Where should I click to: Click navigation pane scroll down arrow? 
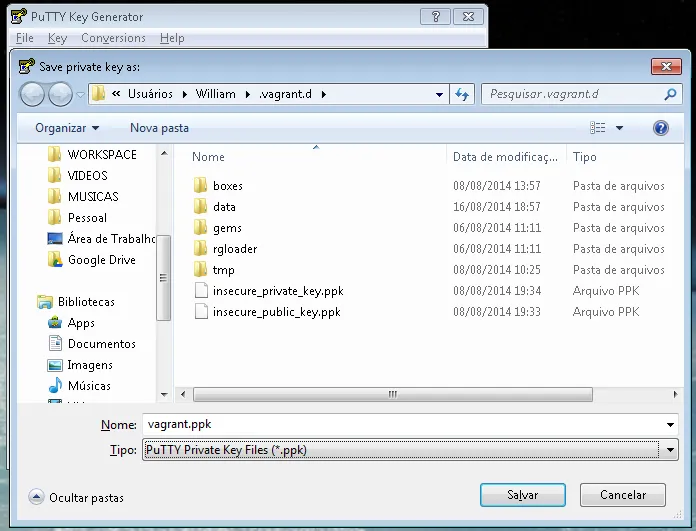coord(164,394)
